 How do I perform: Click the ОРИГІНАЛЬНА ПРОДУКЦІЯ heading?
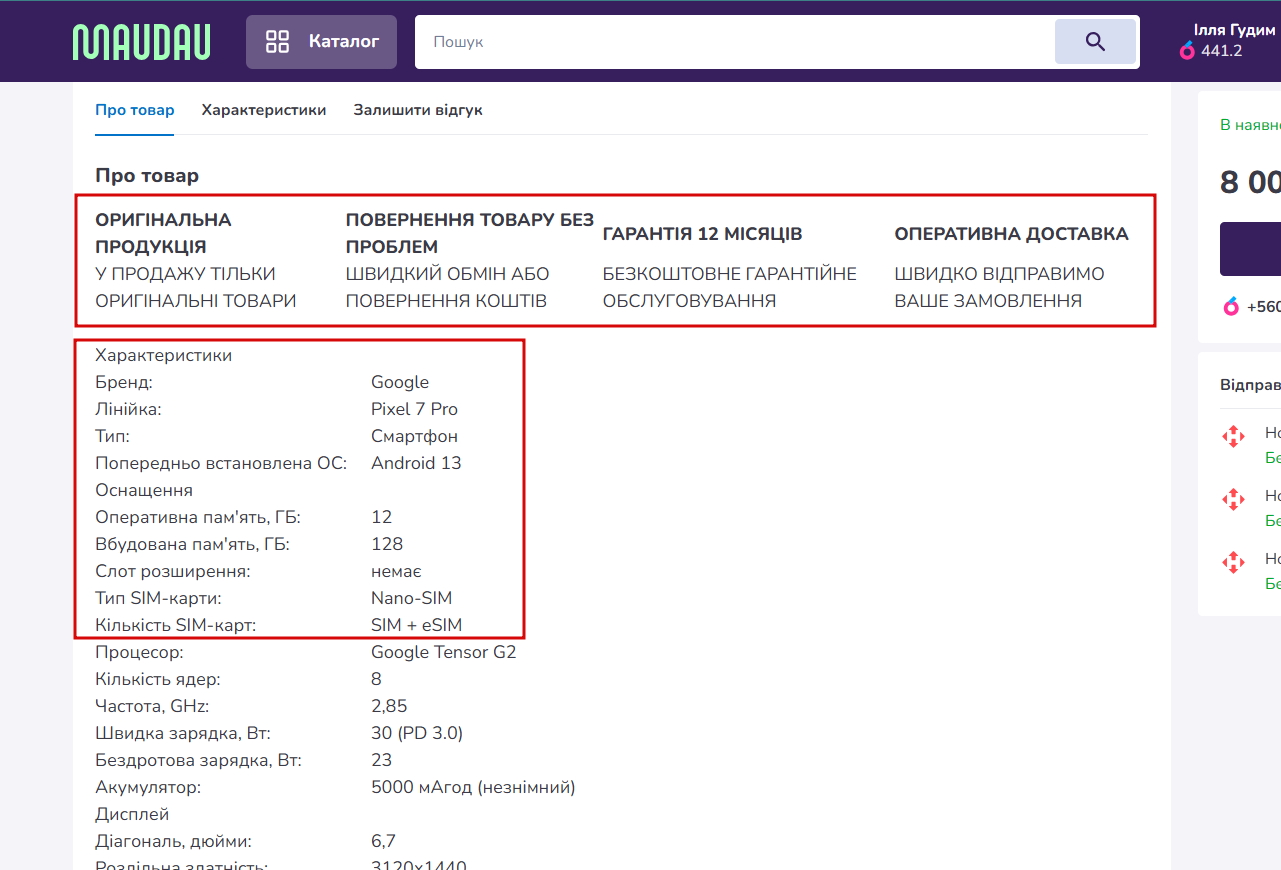click(163, 233)
